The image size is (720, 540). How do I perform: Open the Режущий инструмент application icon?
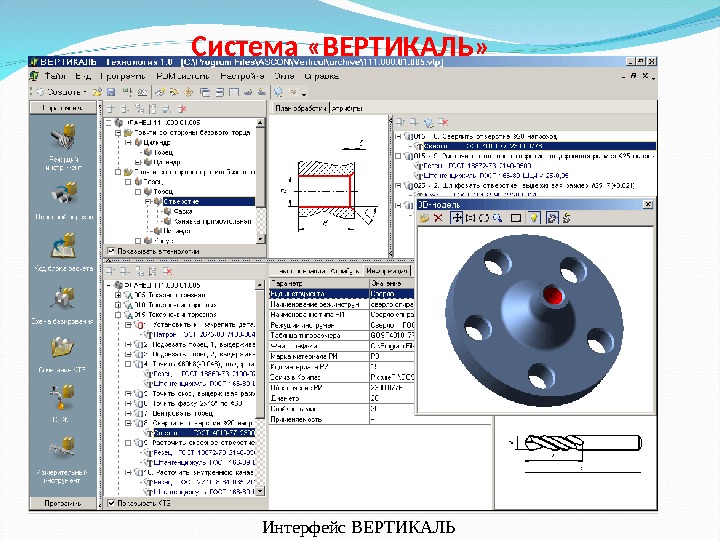(x=63, y=137)
